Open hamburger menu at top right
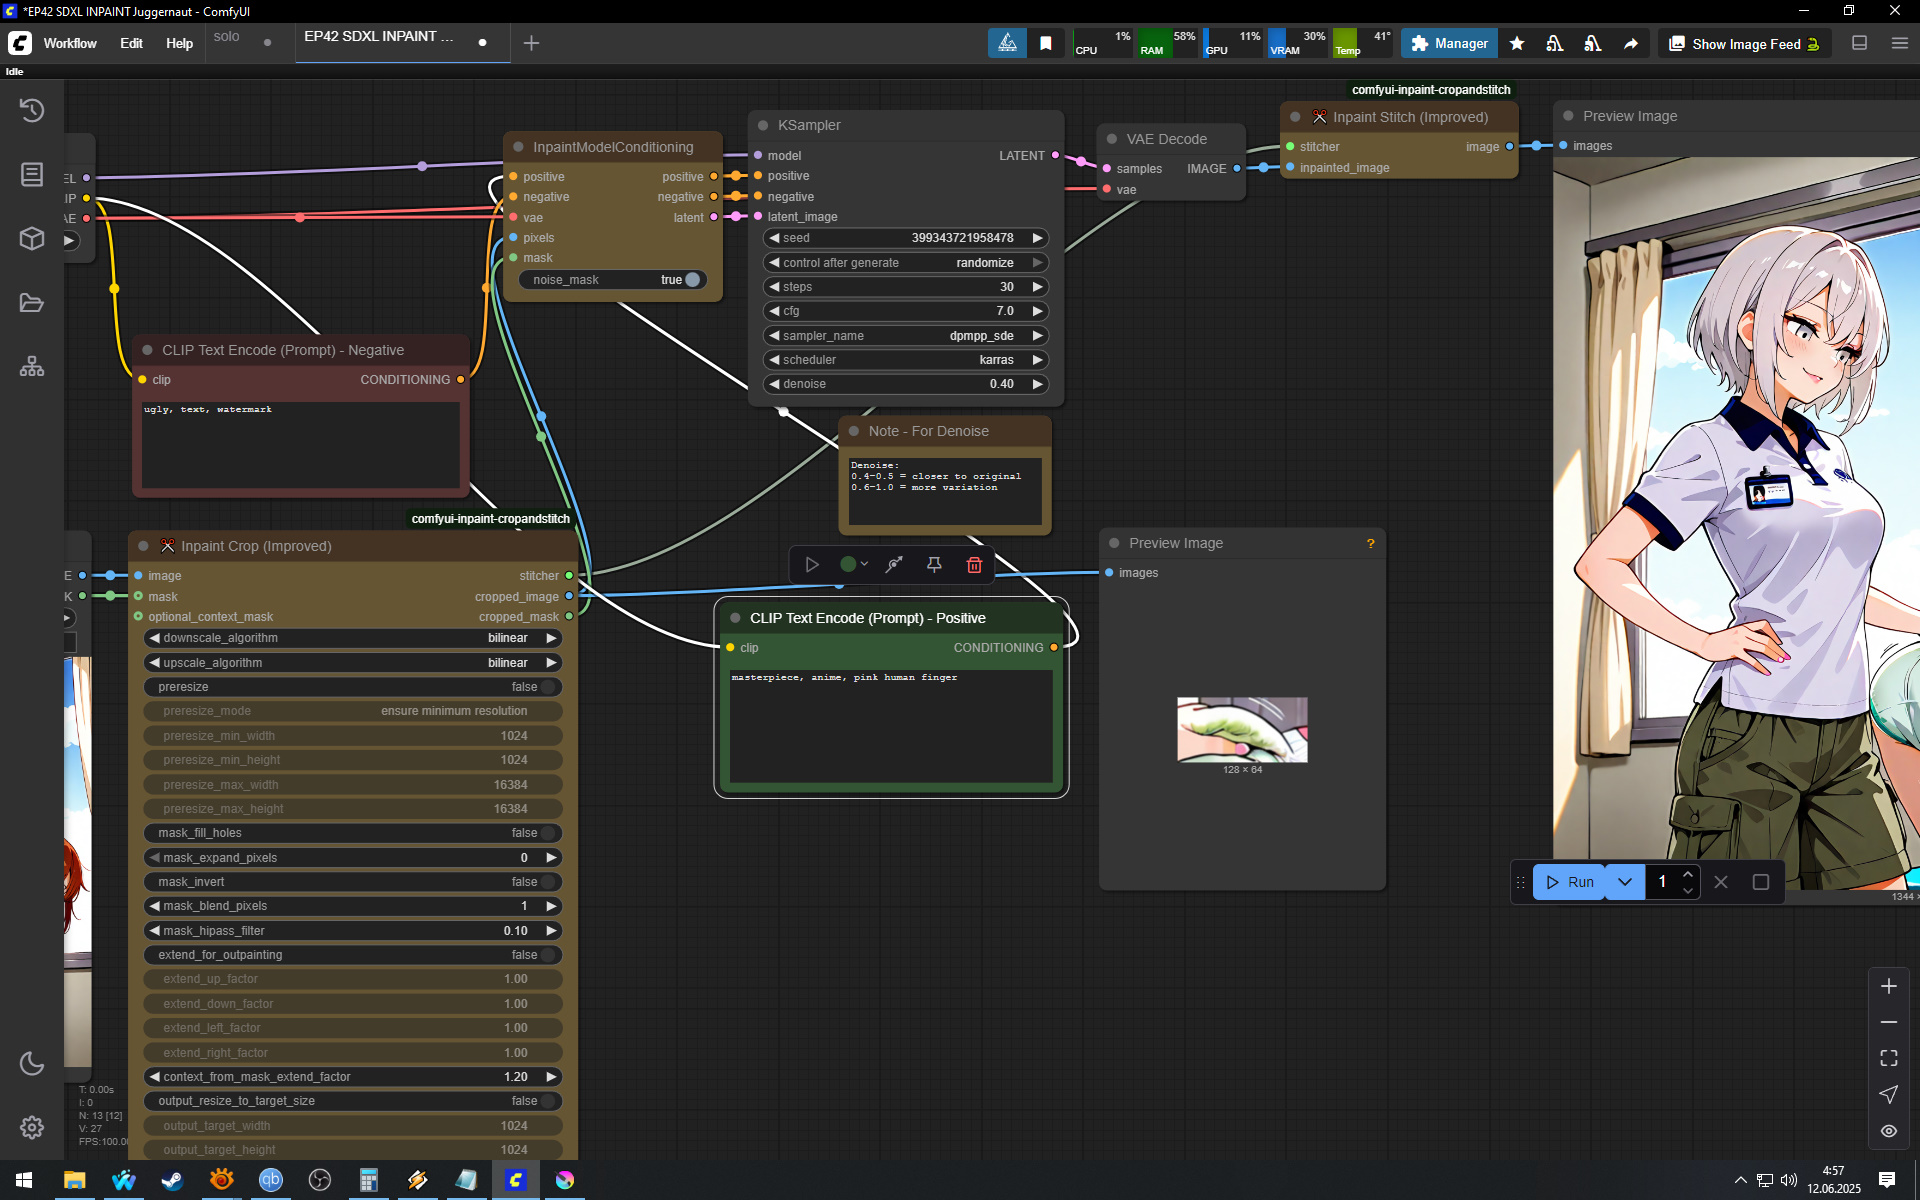This screenshot has width=1920, height=1200. coord(1900,43)
